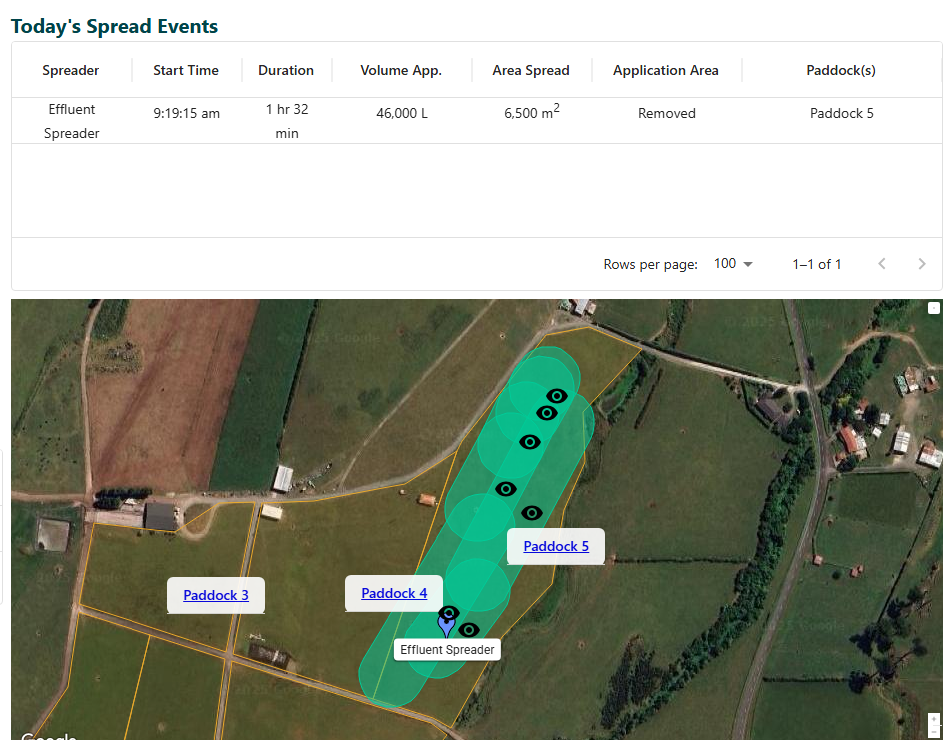This screenshot has width=943, height=740.
Task: Click the eye marker right of the spreader pin
Action: coord(468,630)
